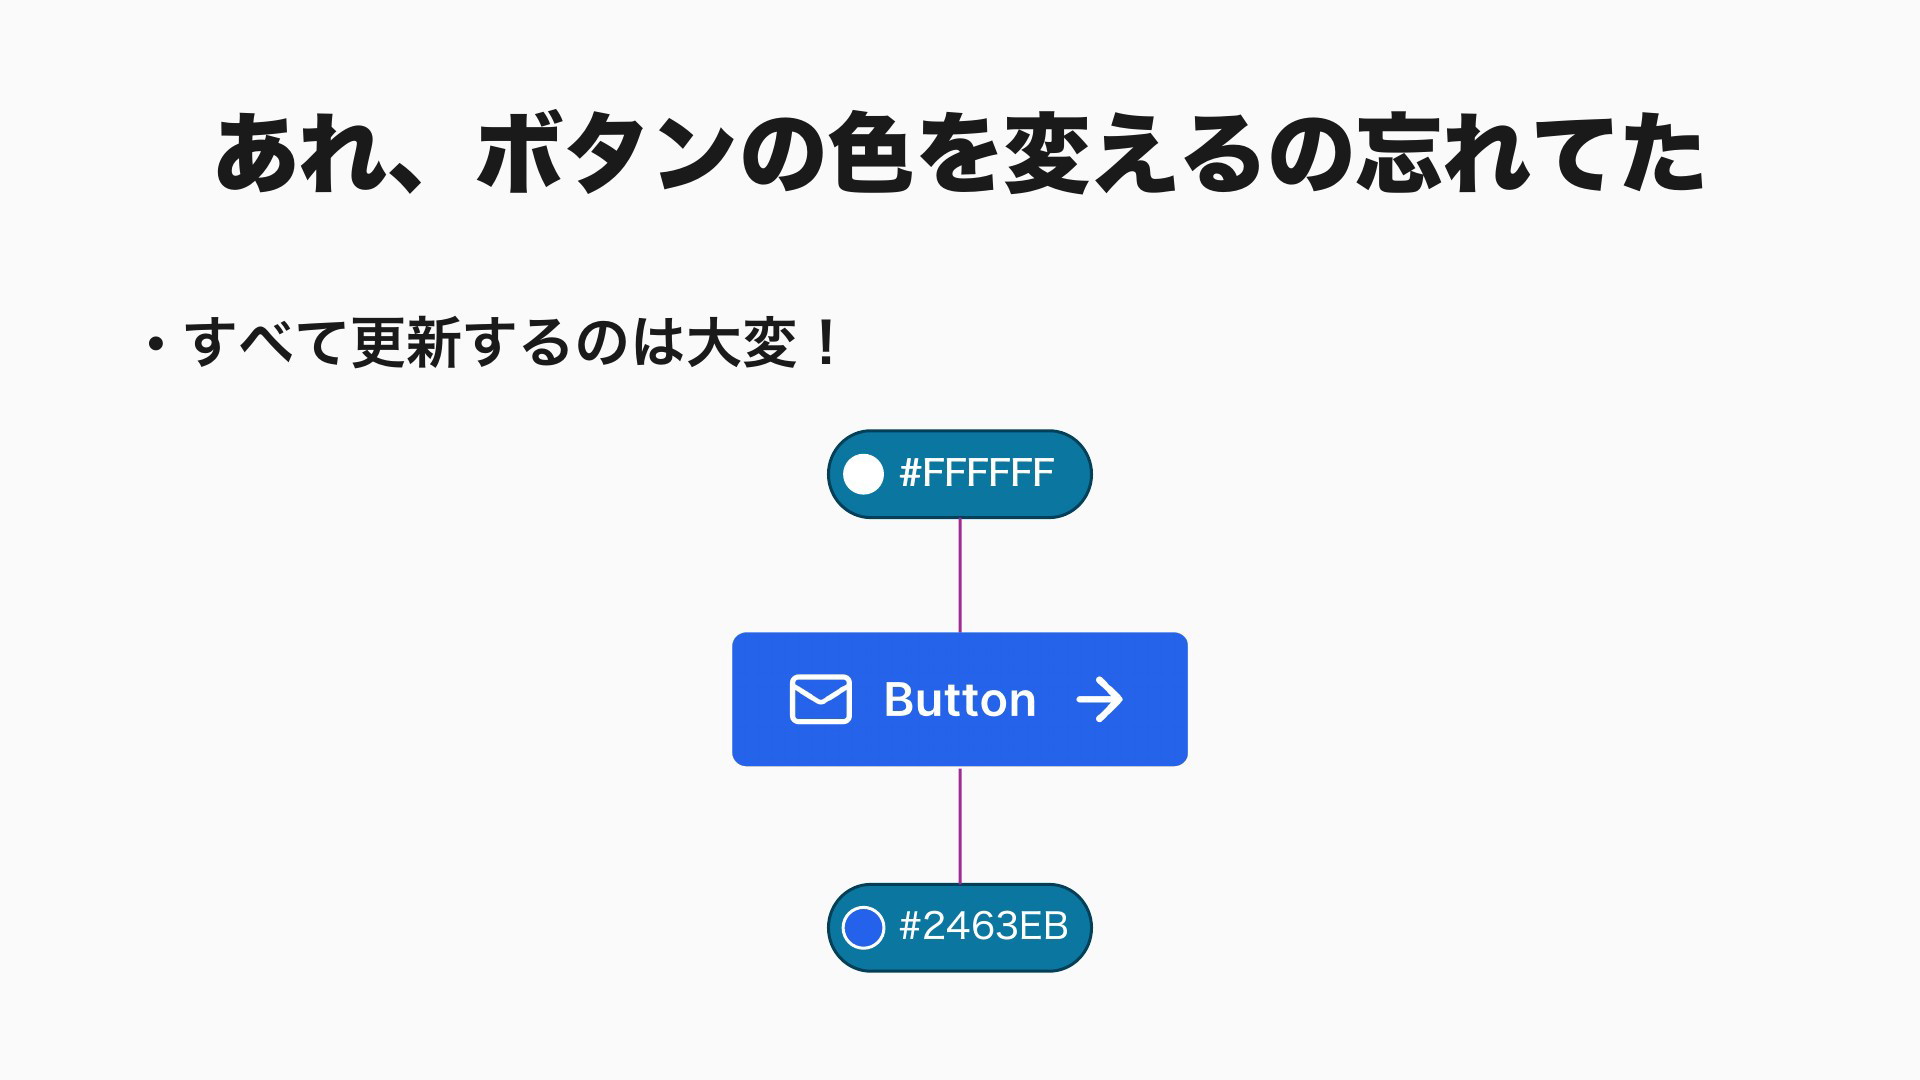Click the right arrow icon in button
1920x1080 pixels.
pyautogui.click(x=1100, y=699)
